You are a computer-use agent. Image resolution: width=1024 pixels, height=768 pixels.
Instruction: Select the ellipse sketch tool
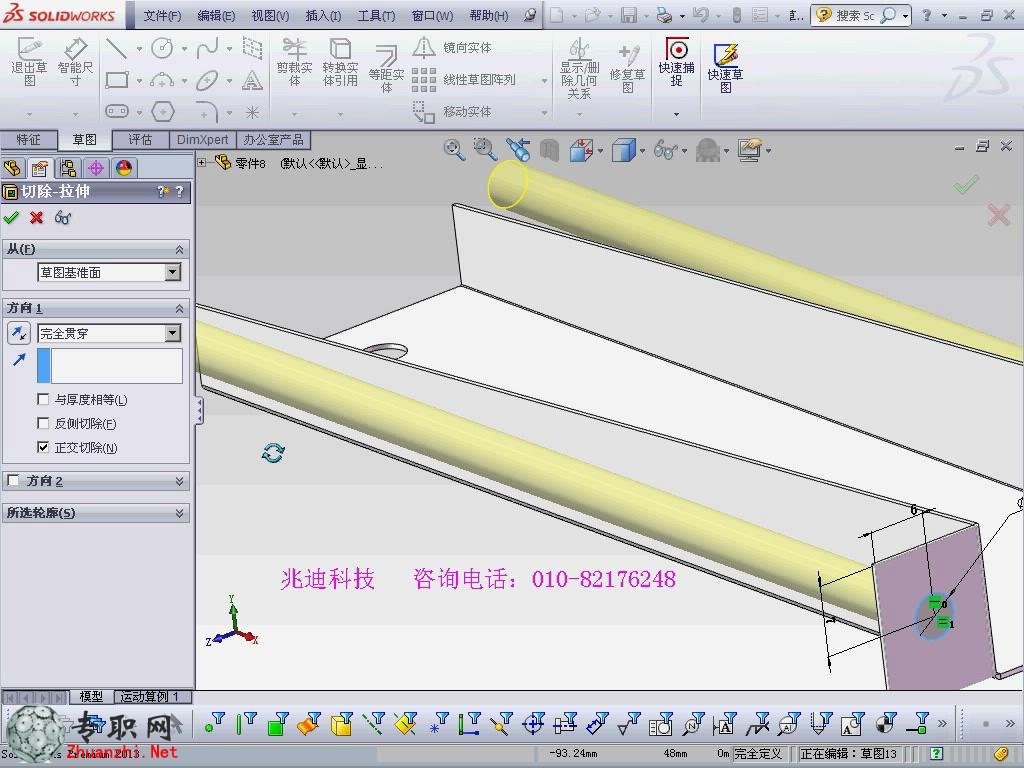[208, 80]
